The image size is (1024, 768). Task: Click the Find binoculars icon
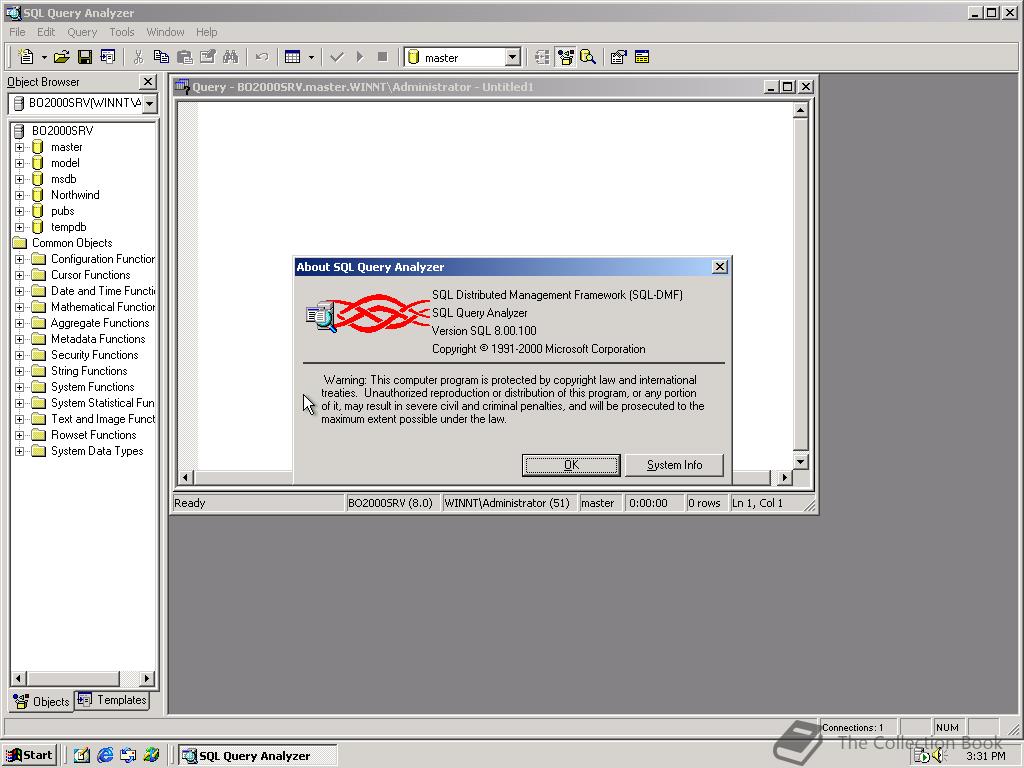click(231, 57)
